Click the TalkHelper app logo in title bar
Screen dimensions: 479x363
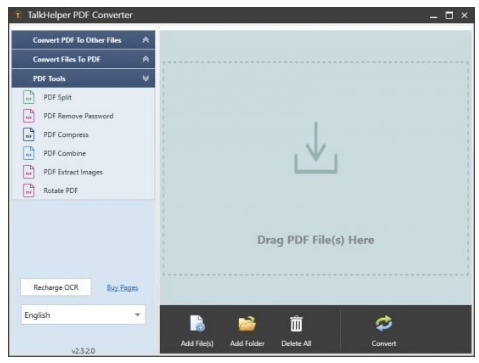(x=18, y=15)
